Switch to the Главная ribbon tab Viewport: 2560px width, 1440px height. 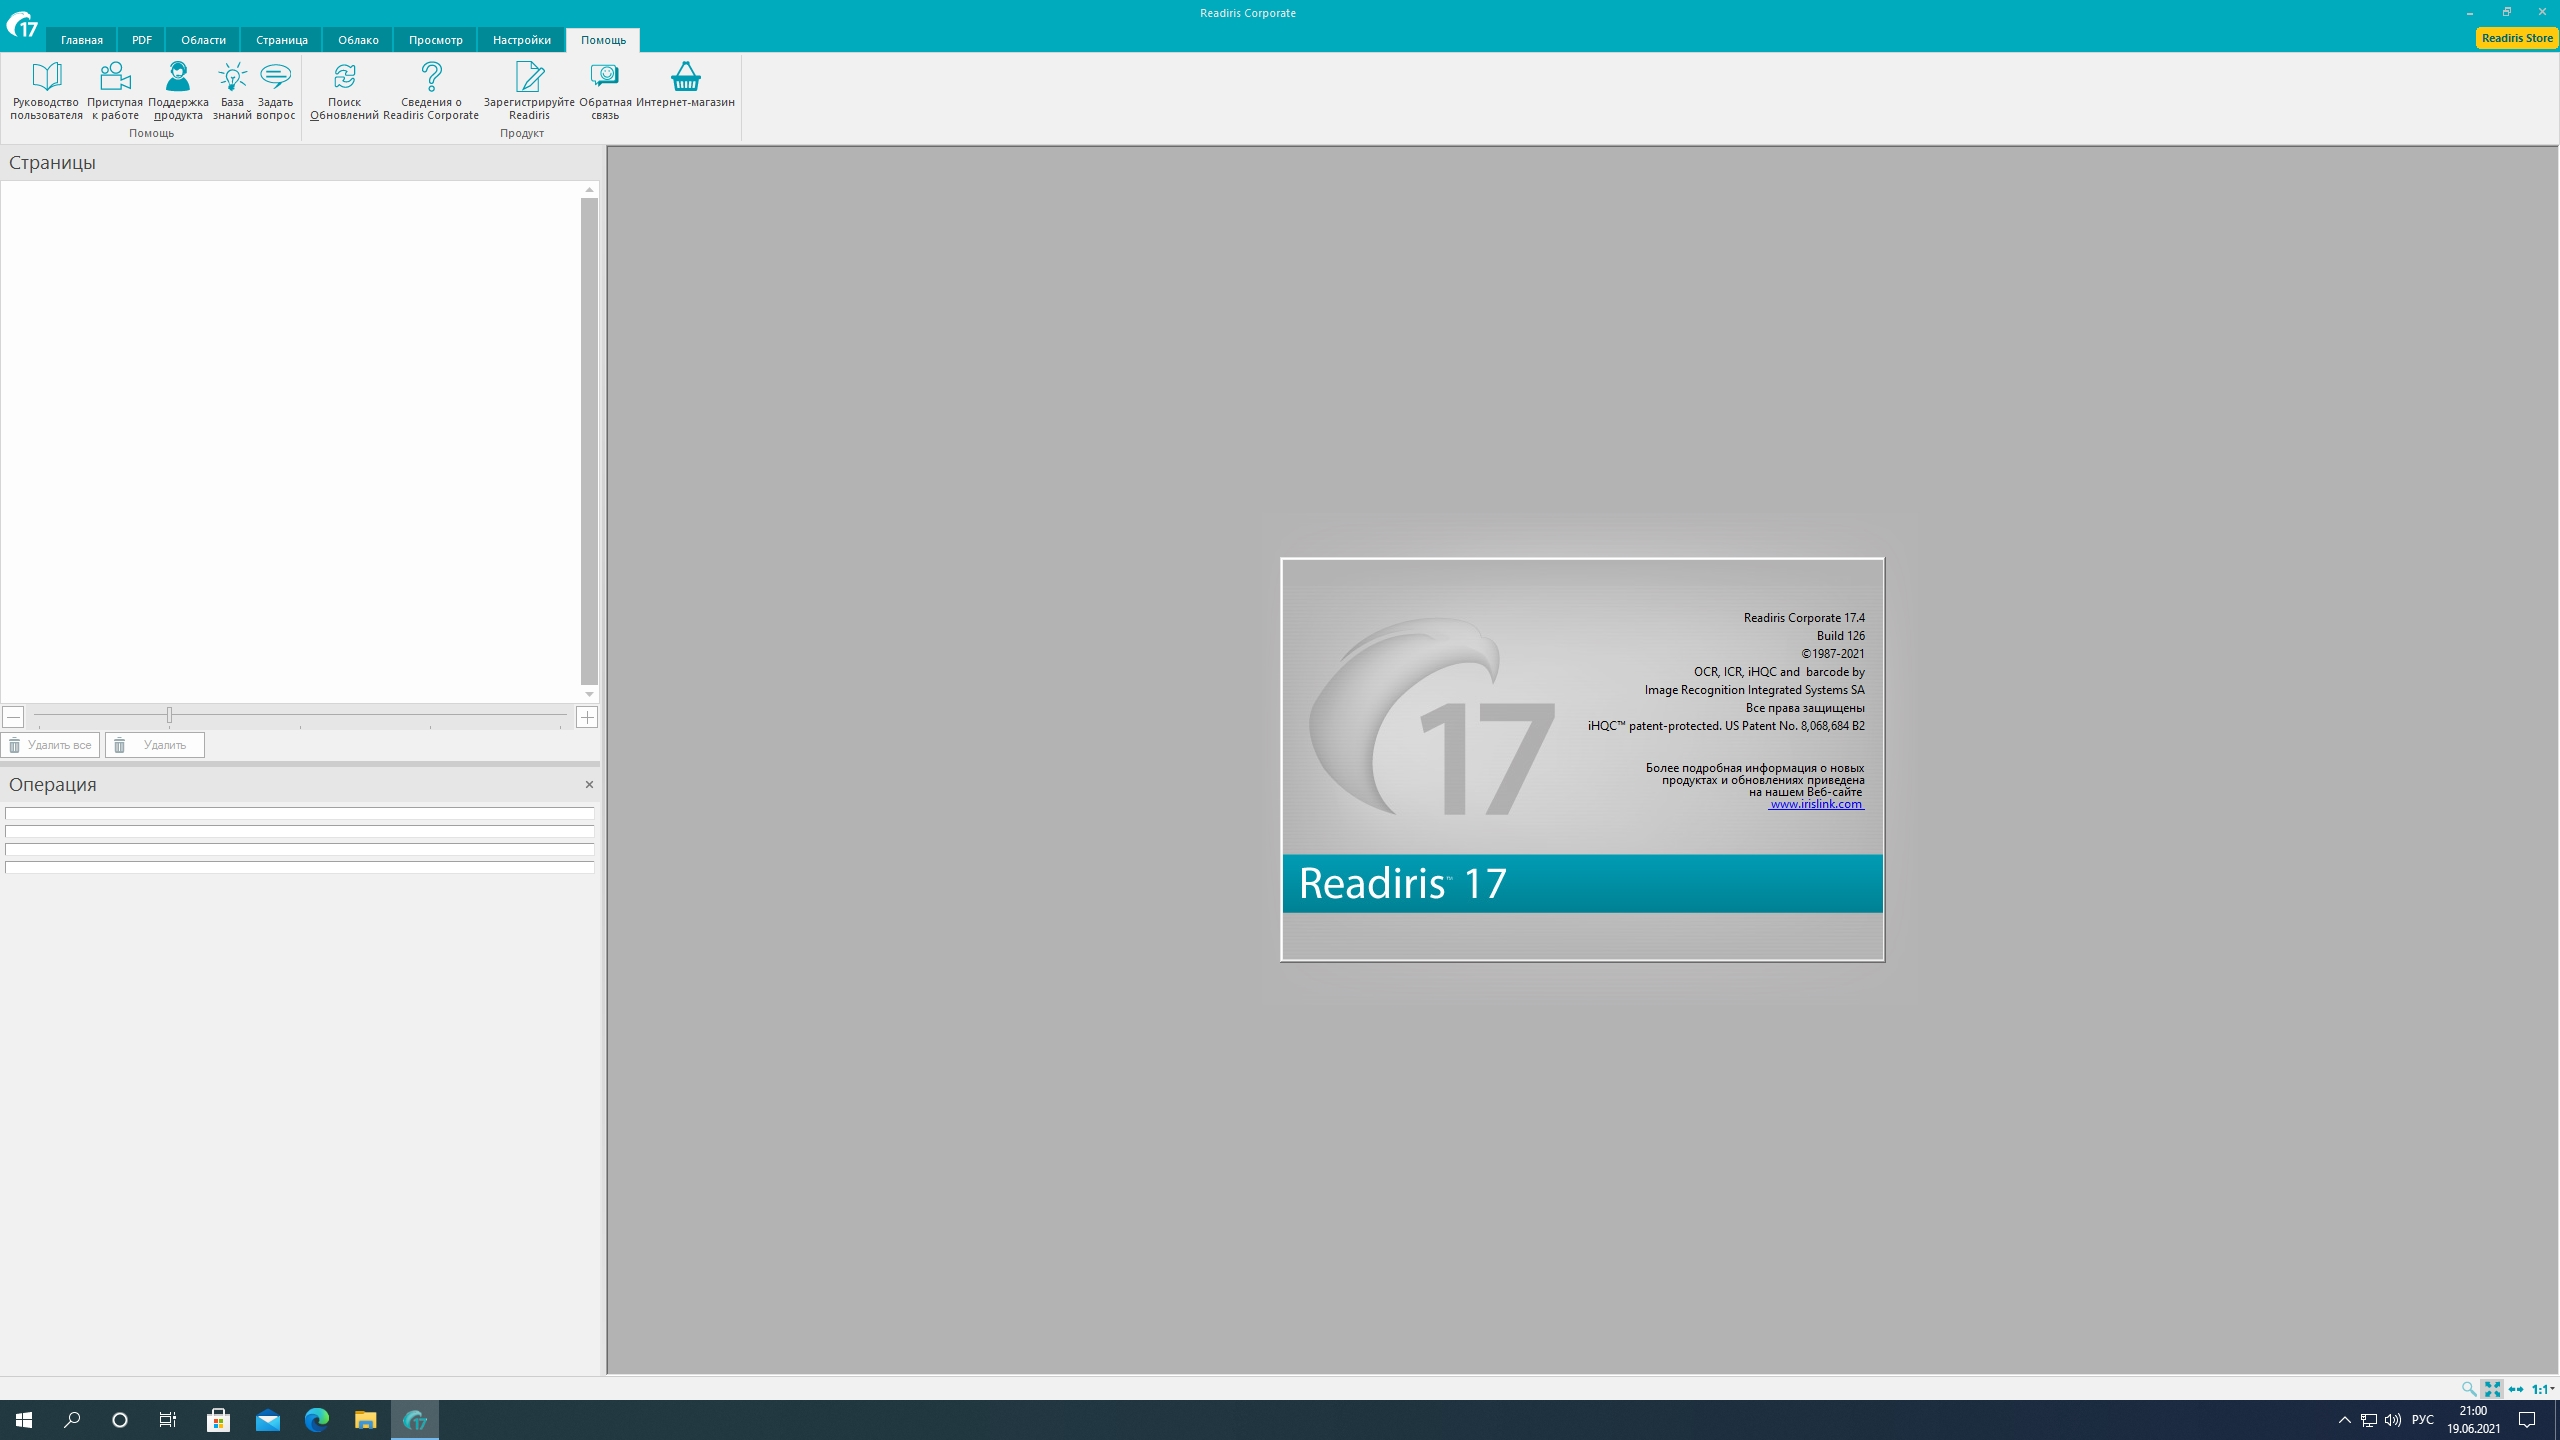(81, 40)
